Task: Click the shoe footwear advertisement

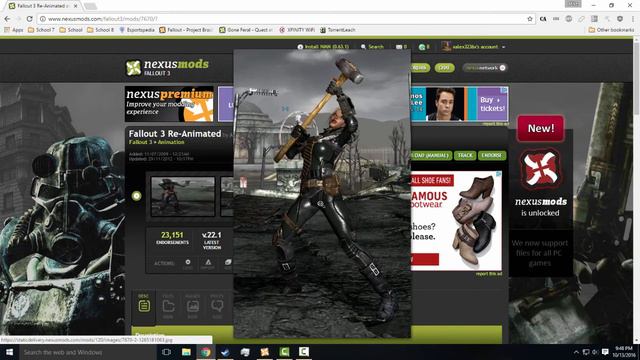Action: [x=456, y=221]
